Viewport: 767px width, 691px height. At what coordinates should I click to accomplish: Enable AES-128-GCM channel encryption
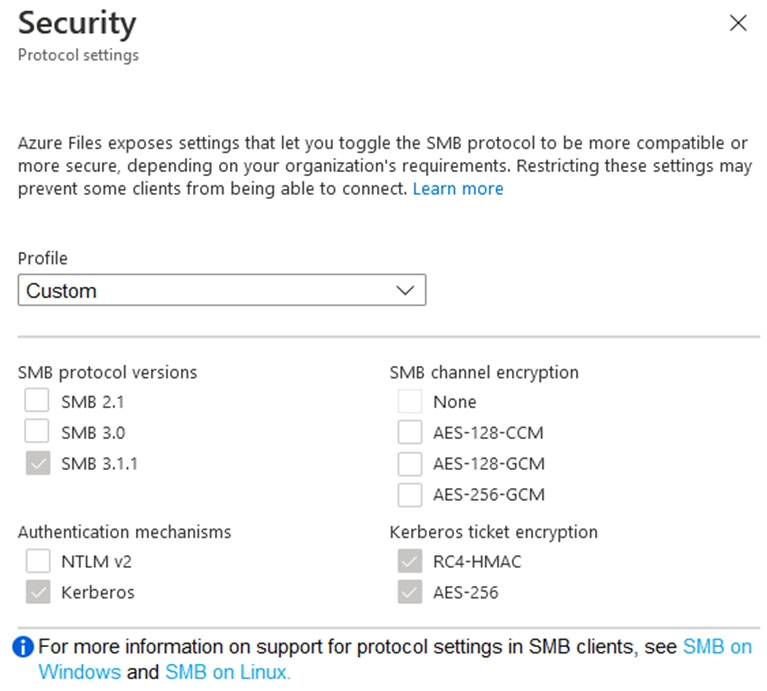pyautogui.click(x=410, y=464)
